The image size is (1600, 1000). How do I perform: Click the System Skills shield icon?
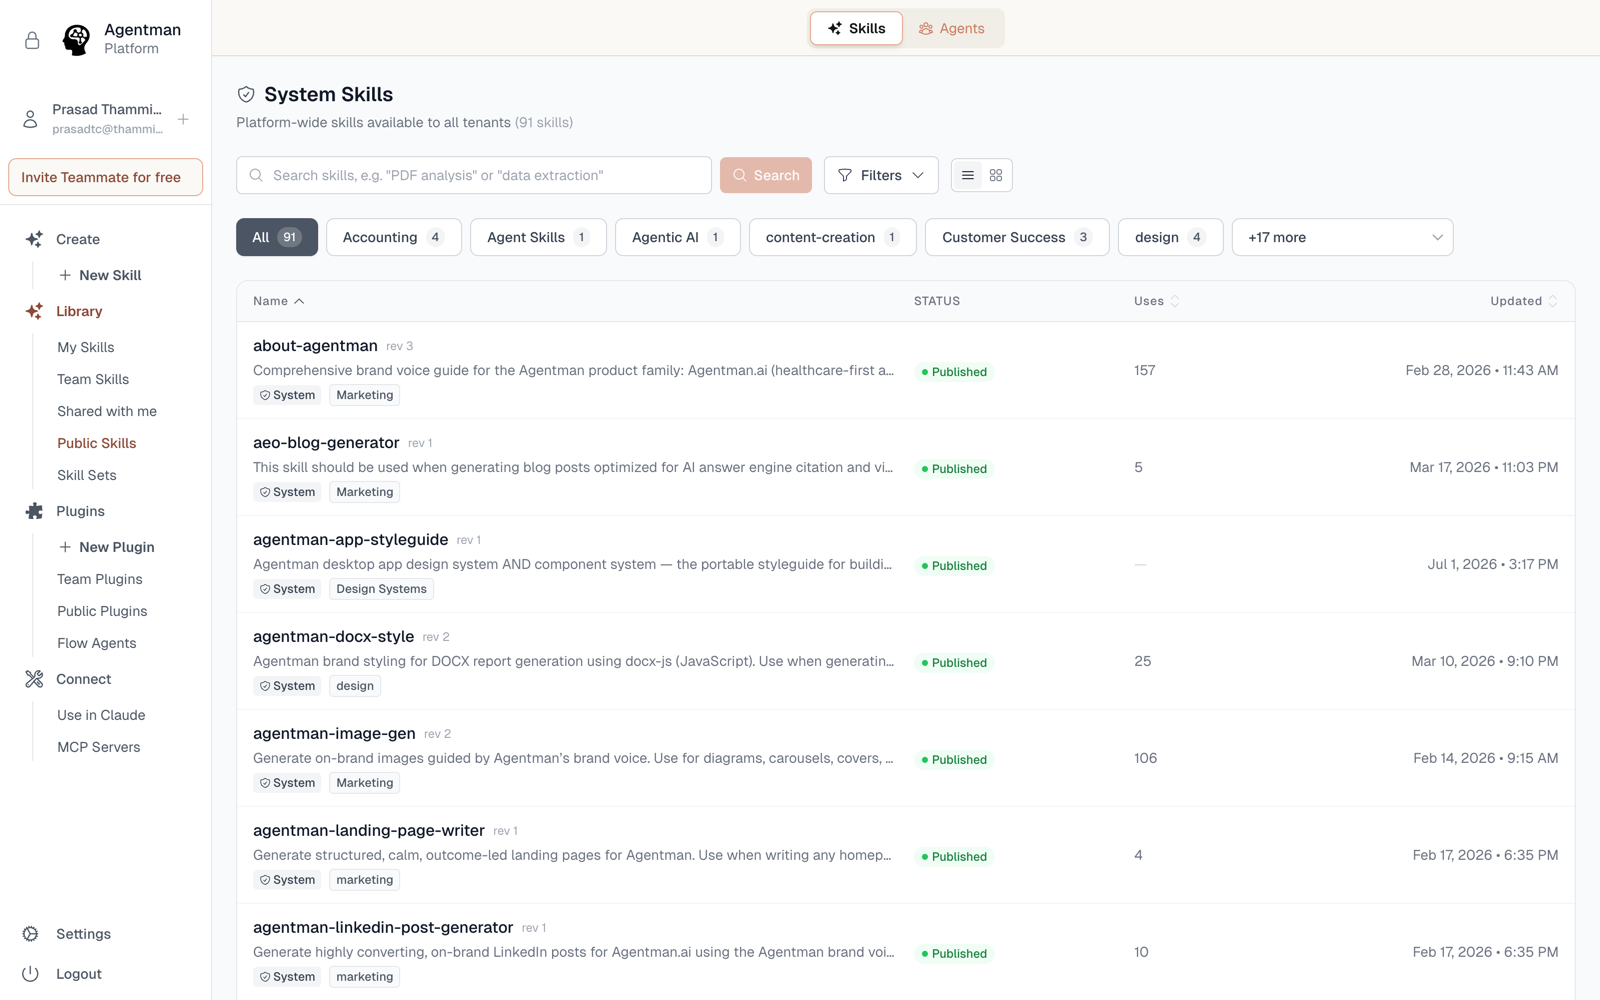pyautogui.click(x=246, y=94)
